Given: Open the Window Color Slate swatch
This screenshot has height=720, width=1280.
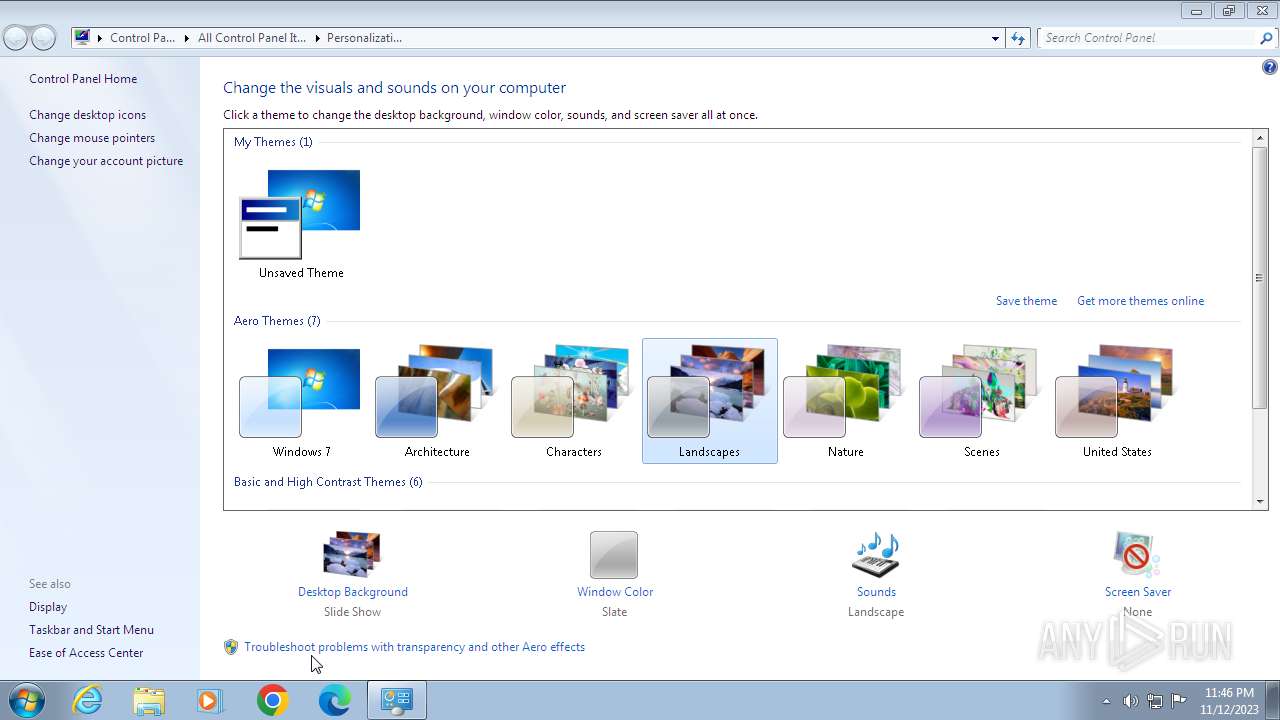Looking at the screenshot, I should click(614, 554).
